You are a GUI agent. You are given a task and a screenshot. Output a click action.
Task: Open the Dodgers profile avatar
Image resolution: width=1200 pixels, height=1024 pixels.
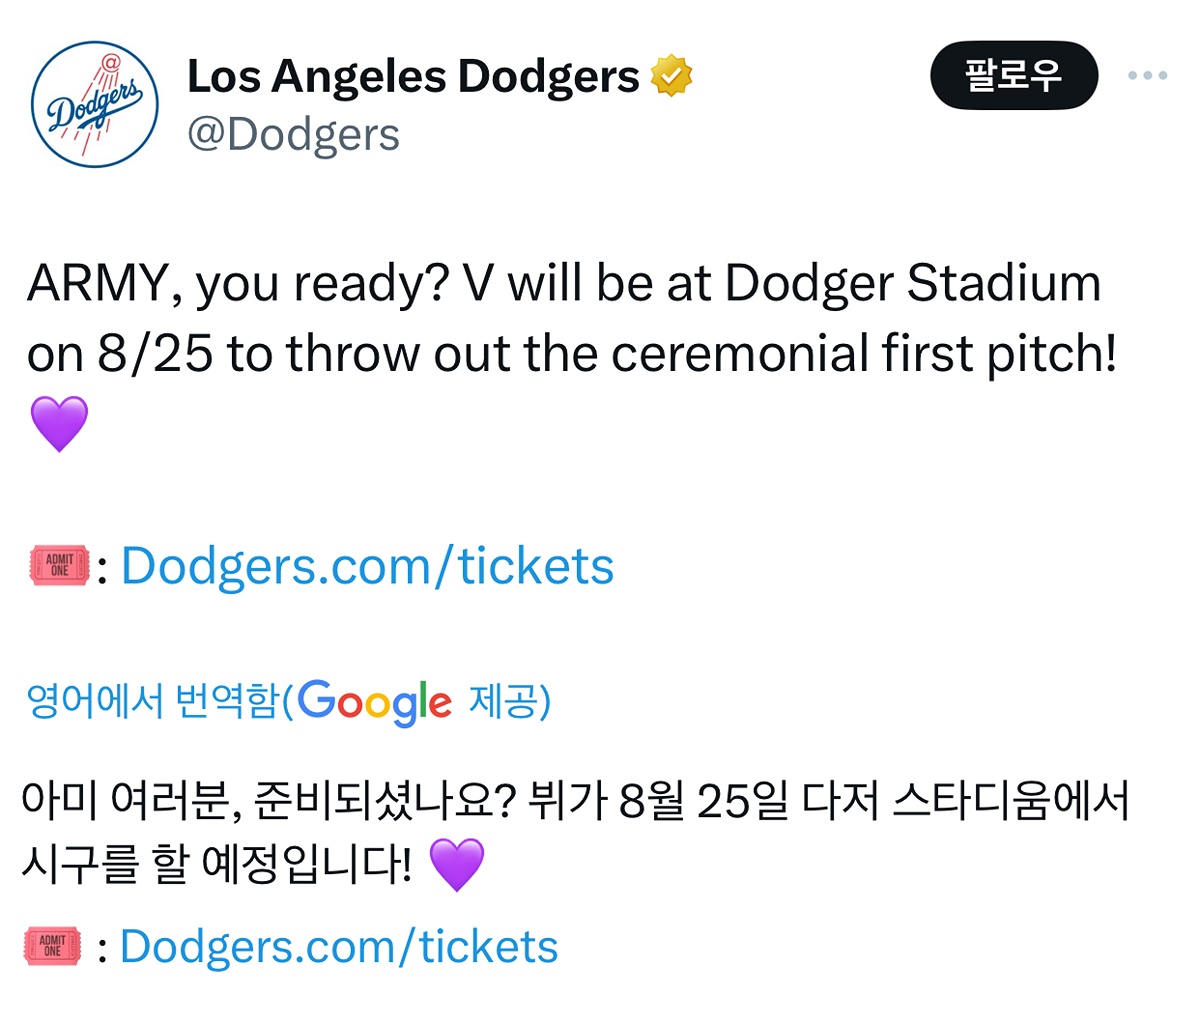tap(95, 104)
